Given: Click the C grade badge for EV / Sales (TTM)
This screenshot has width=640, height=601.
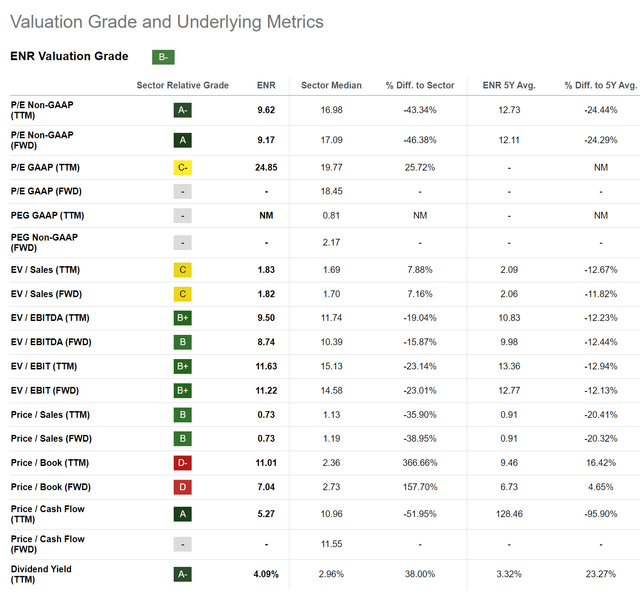Looking at the screenshot, I should pos(182,270).
